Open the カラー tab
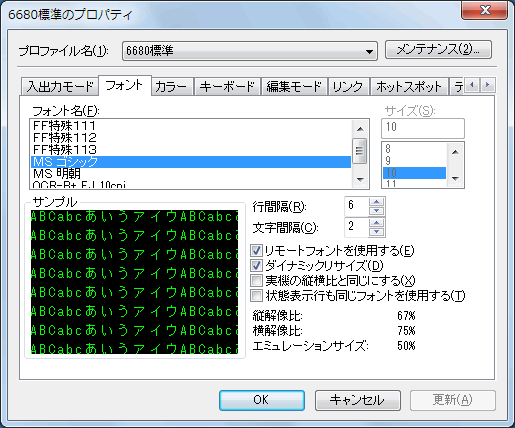 point(171,87)
